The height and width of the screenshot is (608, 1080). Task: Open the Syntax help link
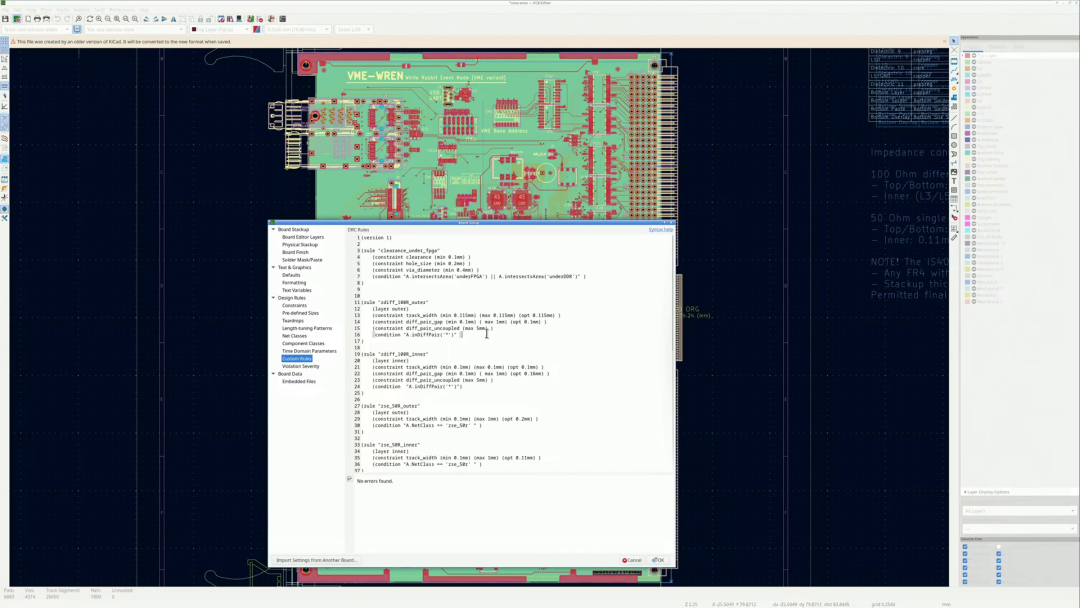661,229
